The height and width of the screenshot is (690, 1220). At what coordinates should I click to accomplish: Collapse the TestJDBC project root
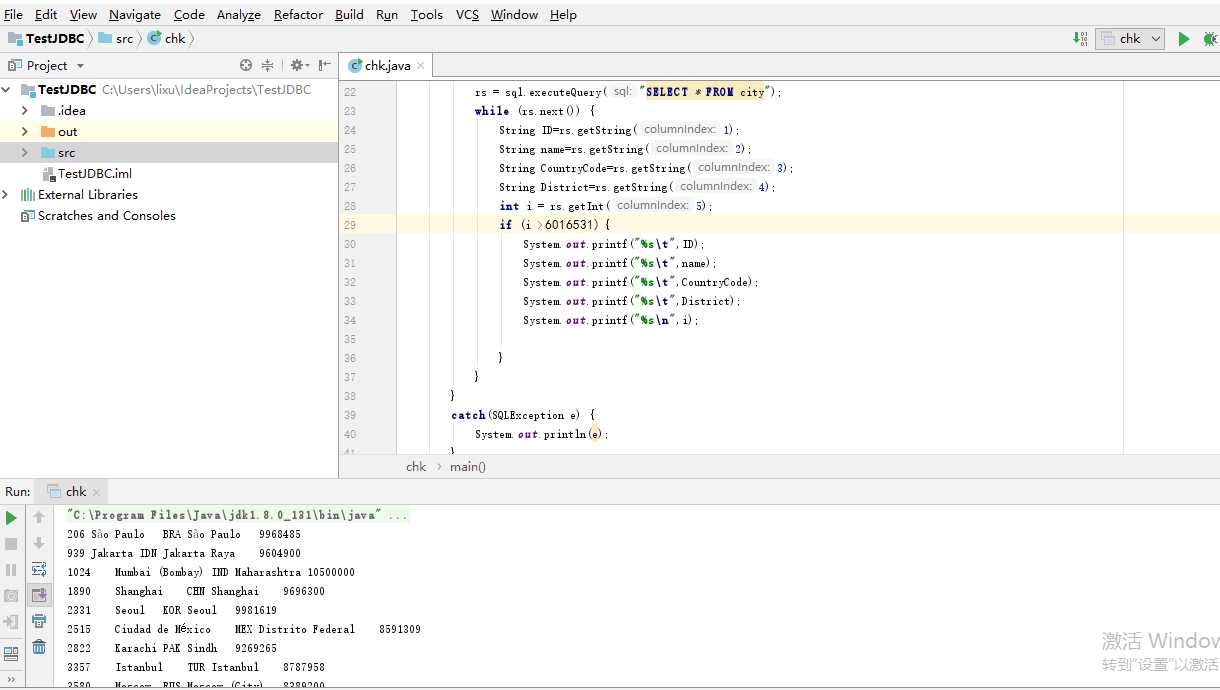7,90
